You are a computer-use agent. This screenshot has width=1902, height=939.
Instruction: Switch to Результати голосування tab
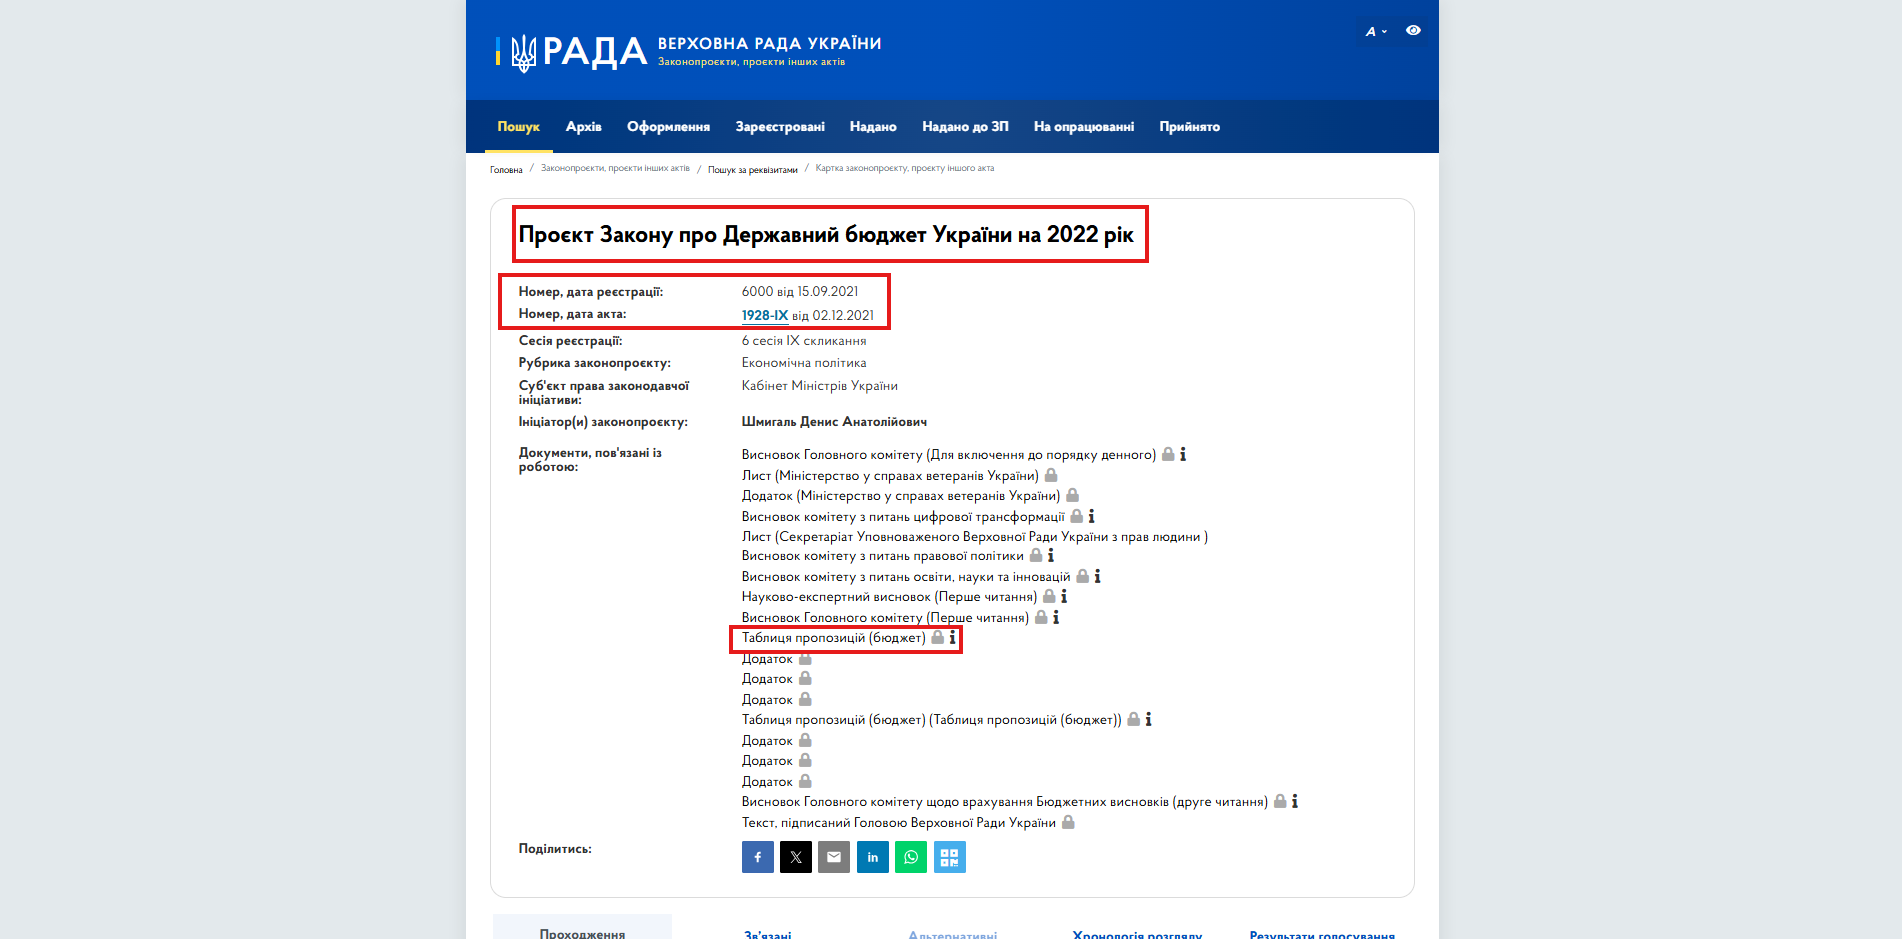point(1322,934)
